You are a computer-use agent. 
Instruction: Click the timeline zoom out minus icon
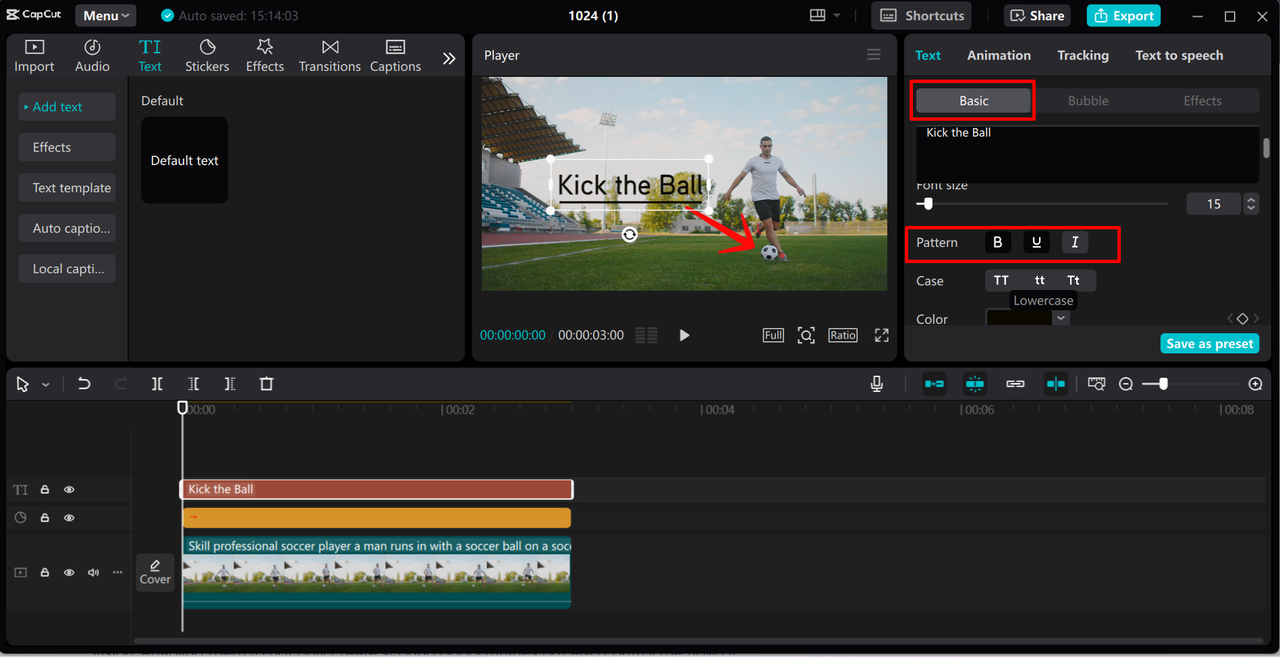coord(1126,384)
